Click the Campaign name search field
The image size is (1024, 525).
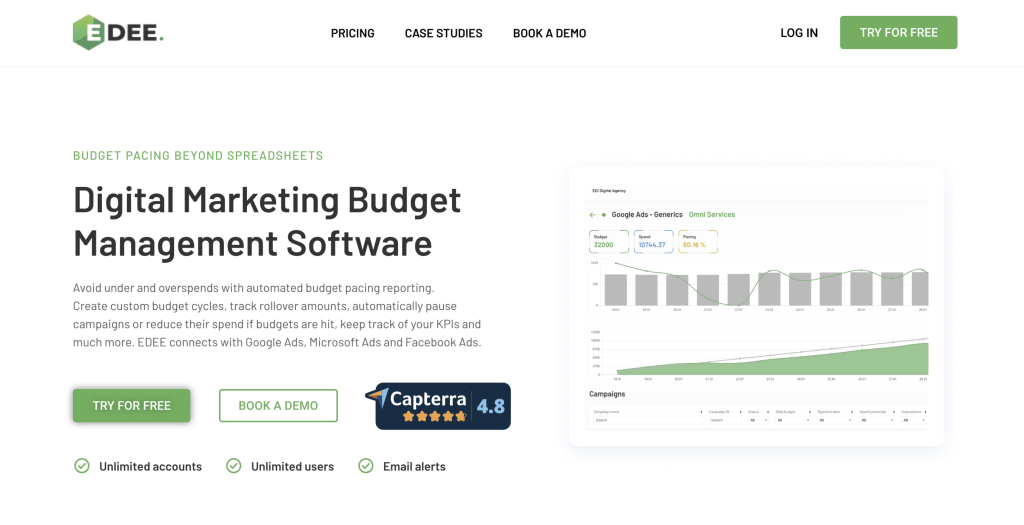click(x=647, y=420)
